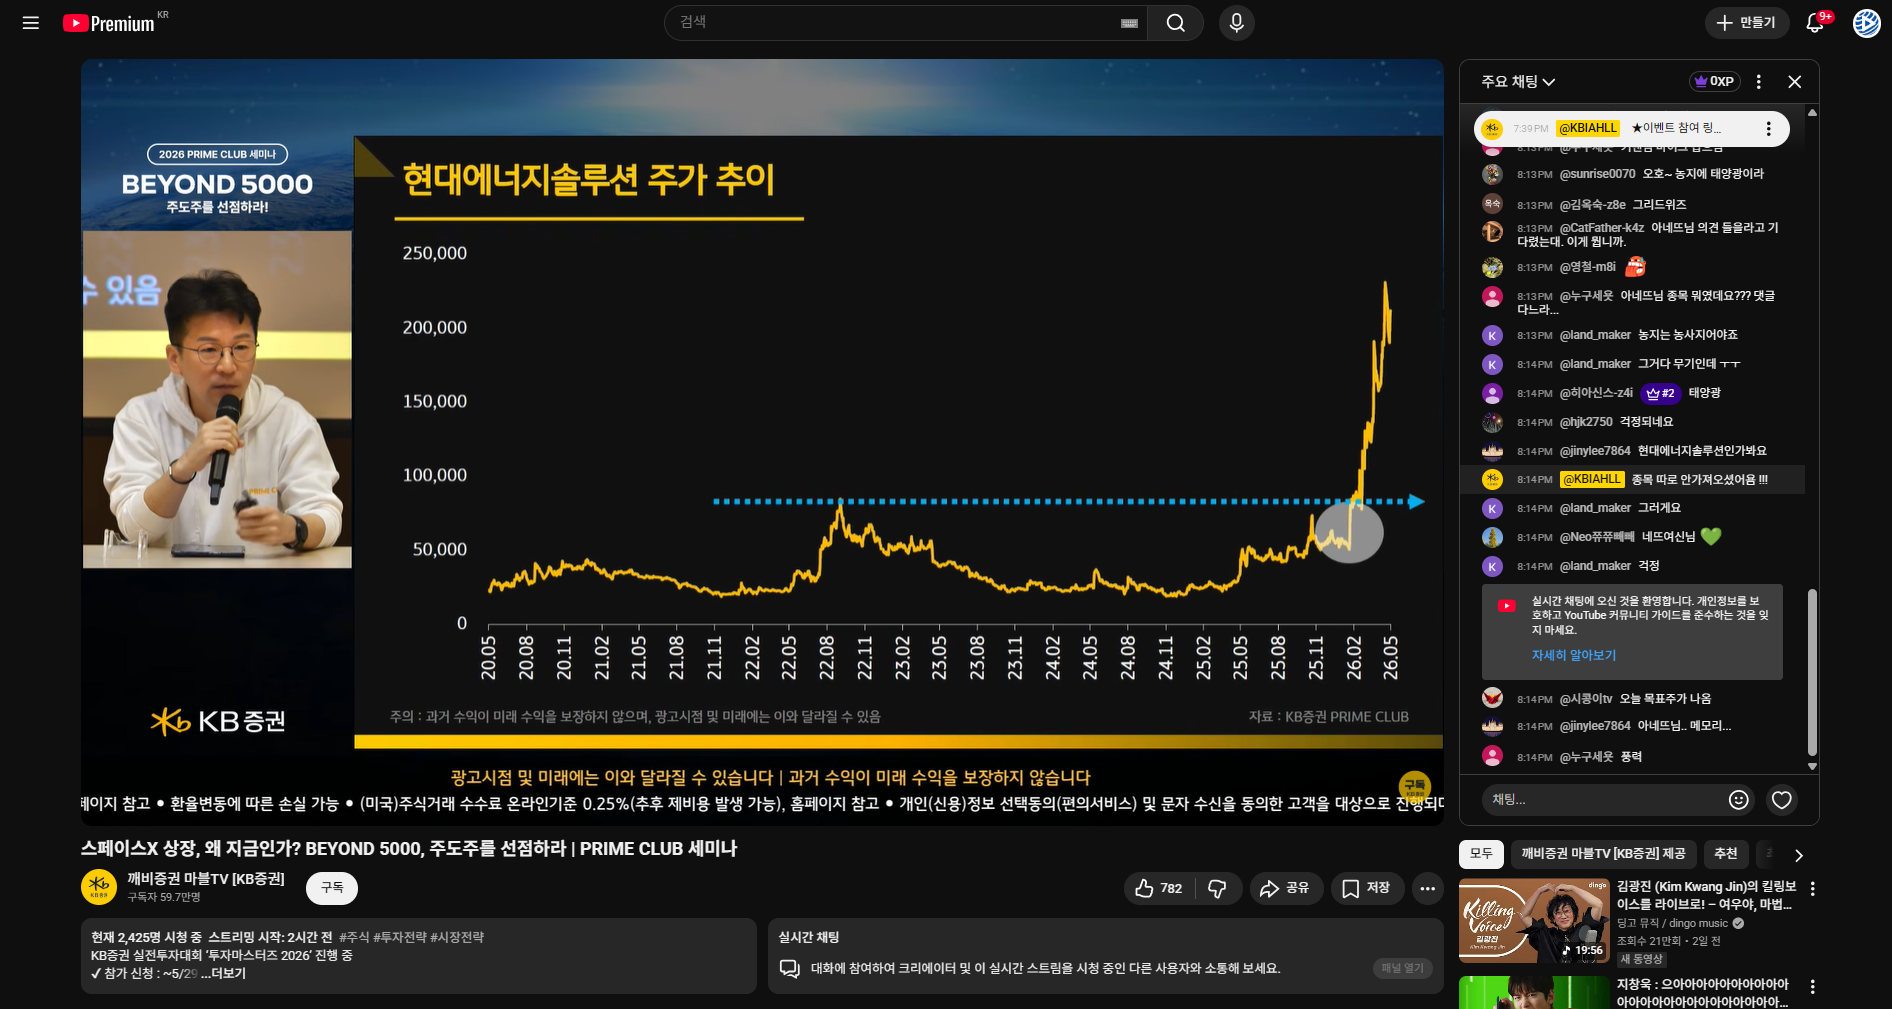Open the on-screen keyboard in search bar
This screenshot has height=1009, width=1892.
pyautogui.click(x=1129, y=23)
